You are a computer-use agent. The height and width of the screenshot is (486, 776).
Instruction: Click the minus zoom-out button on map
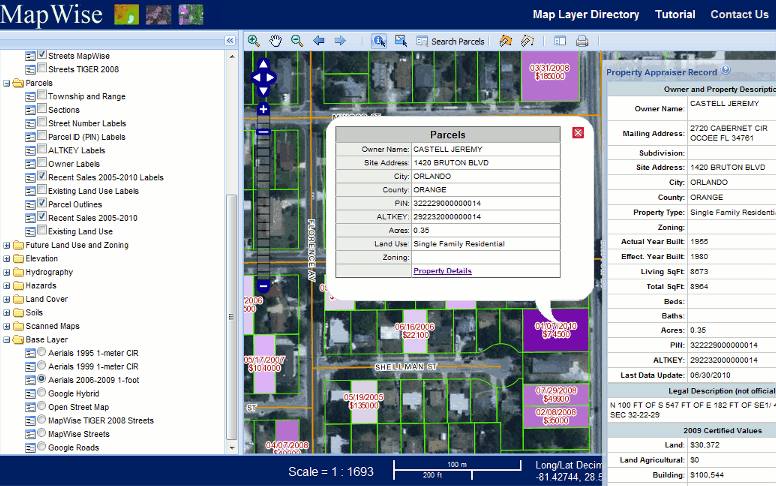(263, 286)
